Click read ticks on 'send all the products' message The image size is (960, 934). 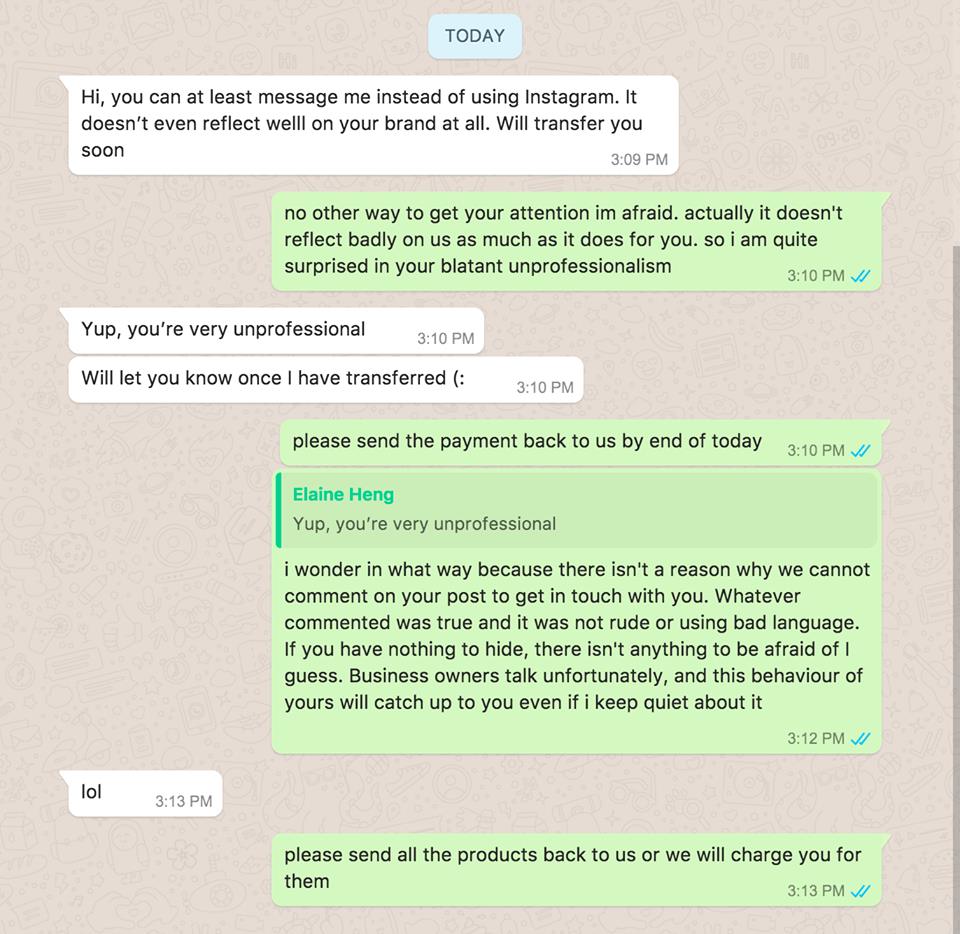click(x=860, y=891)
